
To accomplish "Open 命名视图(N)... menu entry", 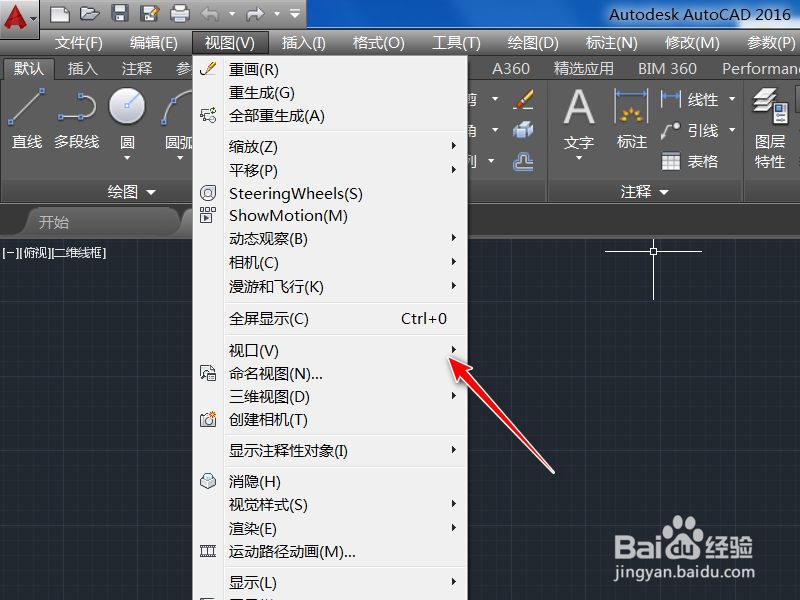I will click(x=330, y=374).
